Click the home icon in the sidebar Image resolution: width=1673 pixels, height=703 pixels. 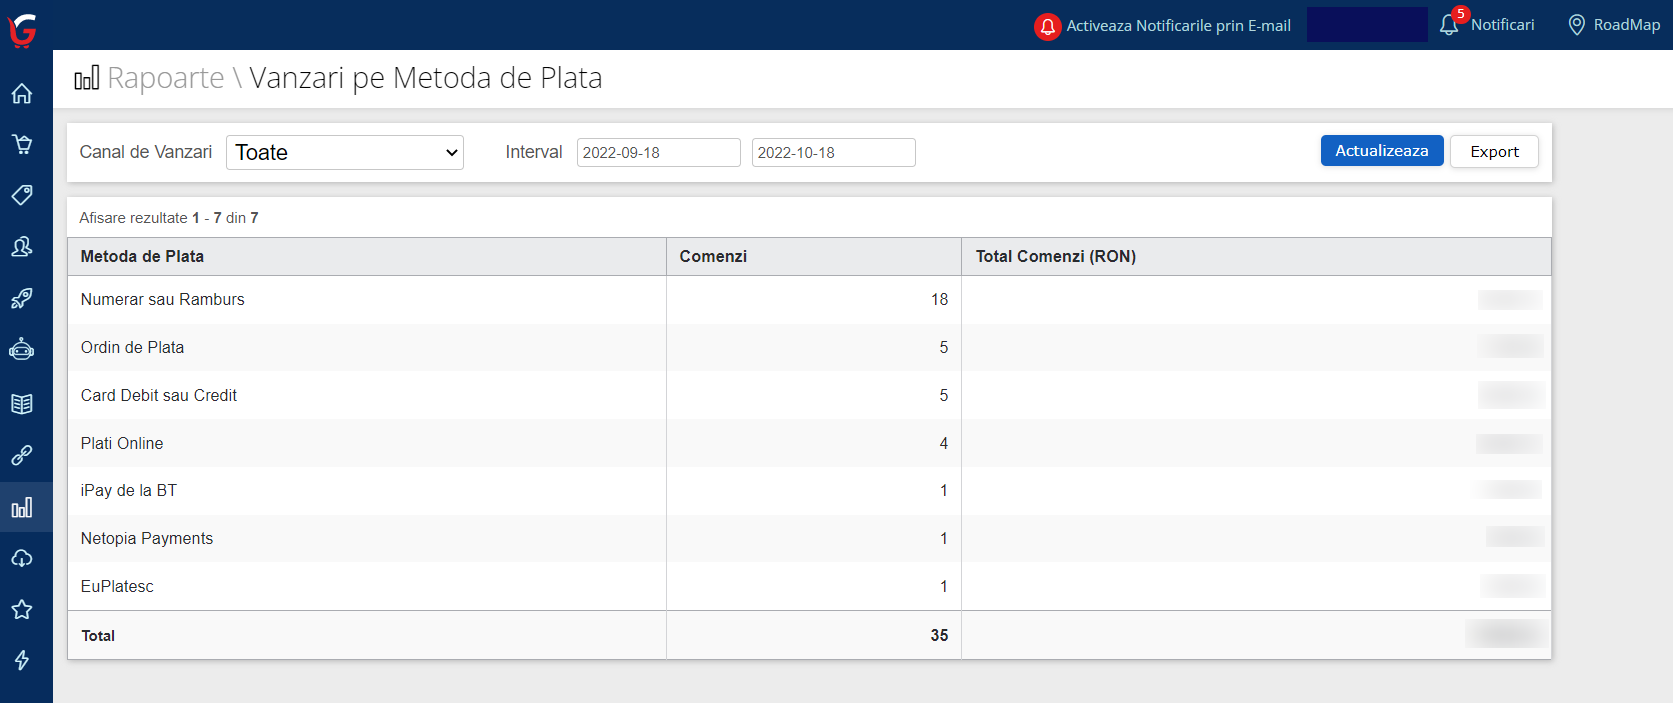click(22, 94)
